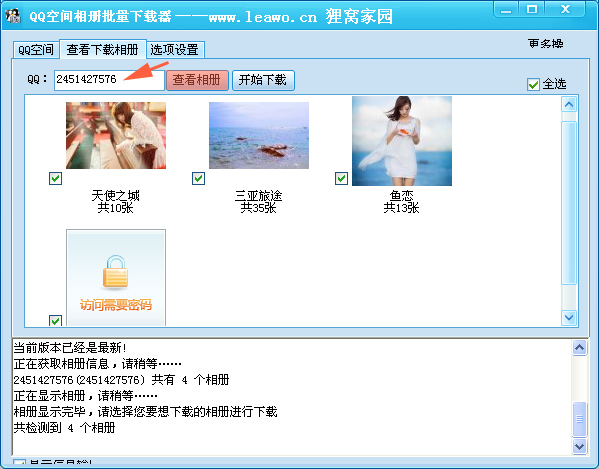Click the 更多操 link at top right
The width and height of the screenshot is (599, 469).
click(x=546, y=44)
